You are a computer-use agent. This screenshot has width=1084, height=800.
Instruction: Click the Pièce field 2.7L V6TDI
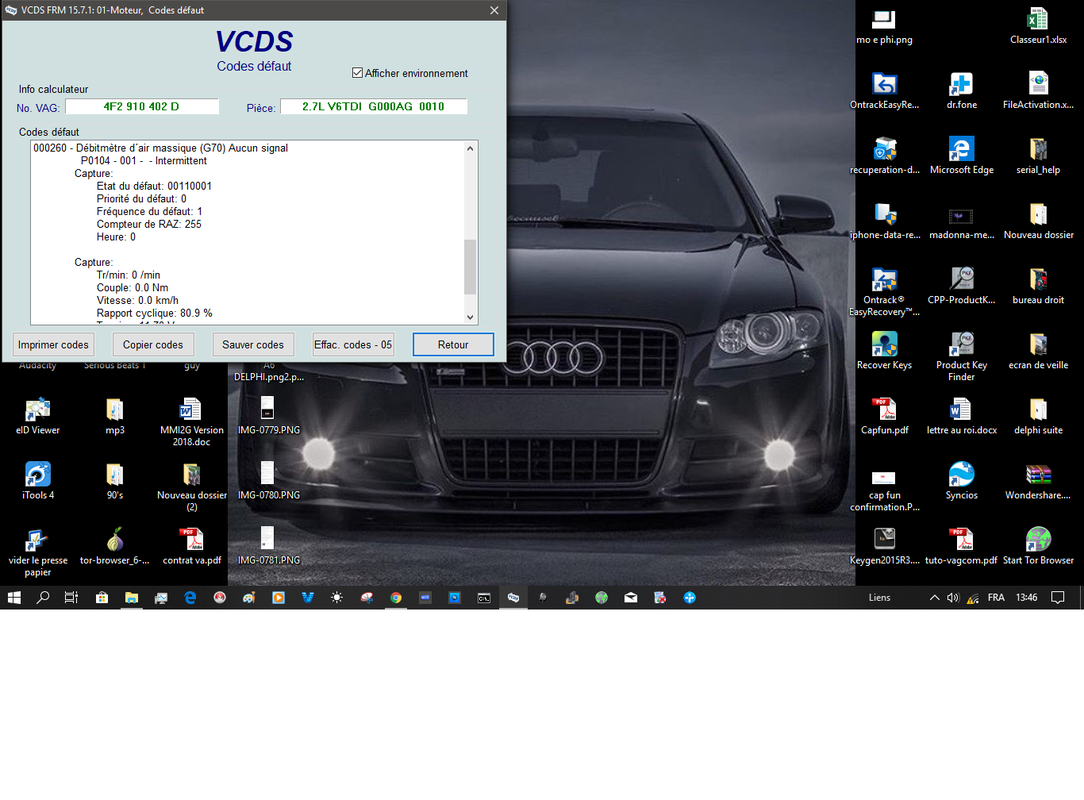point(373,106)
